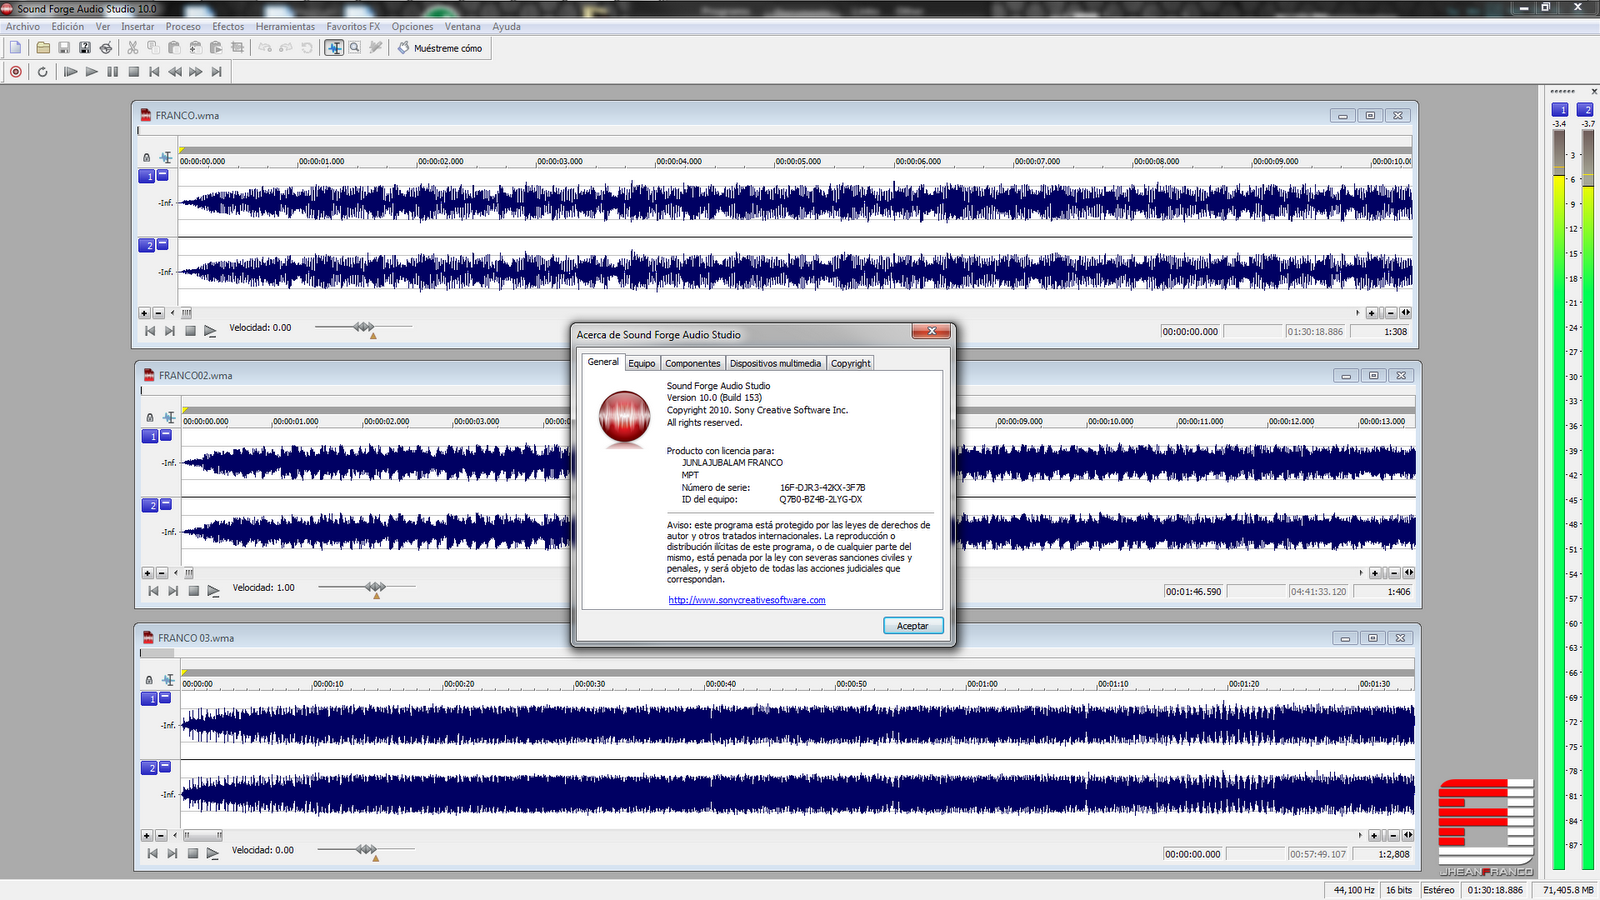Click Go to Start in the main transport bar
This screenshot has width=1600, height=900.
154,72
